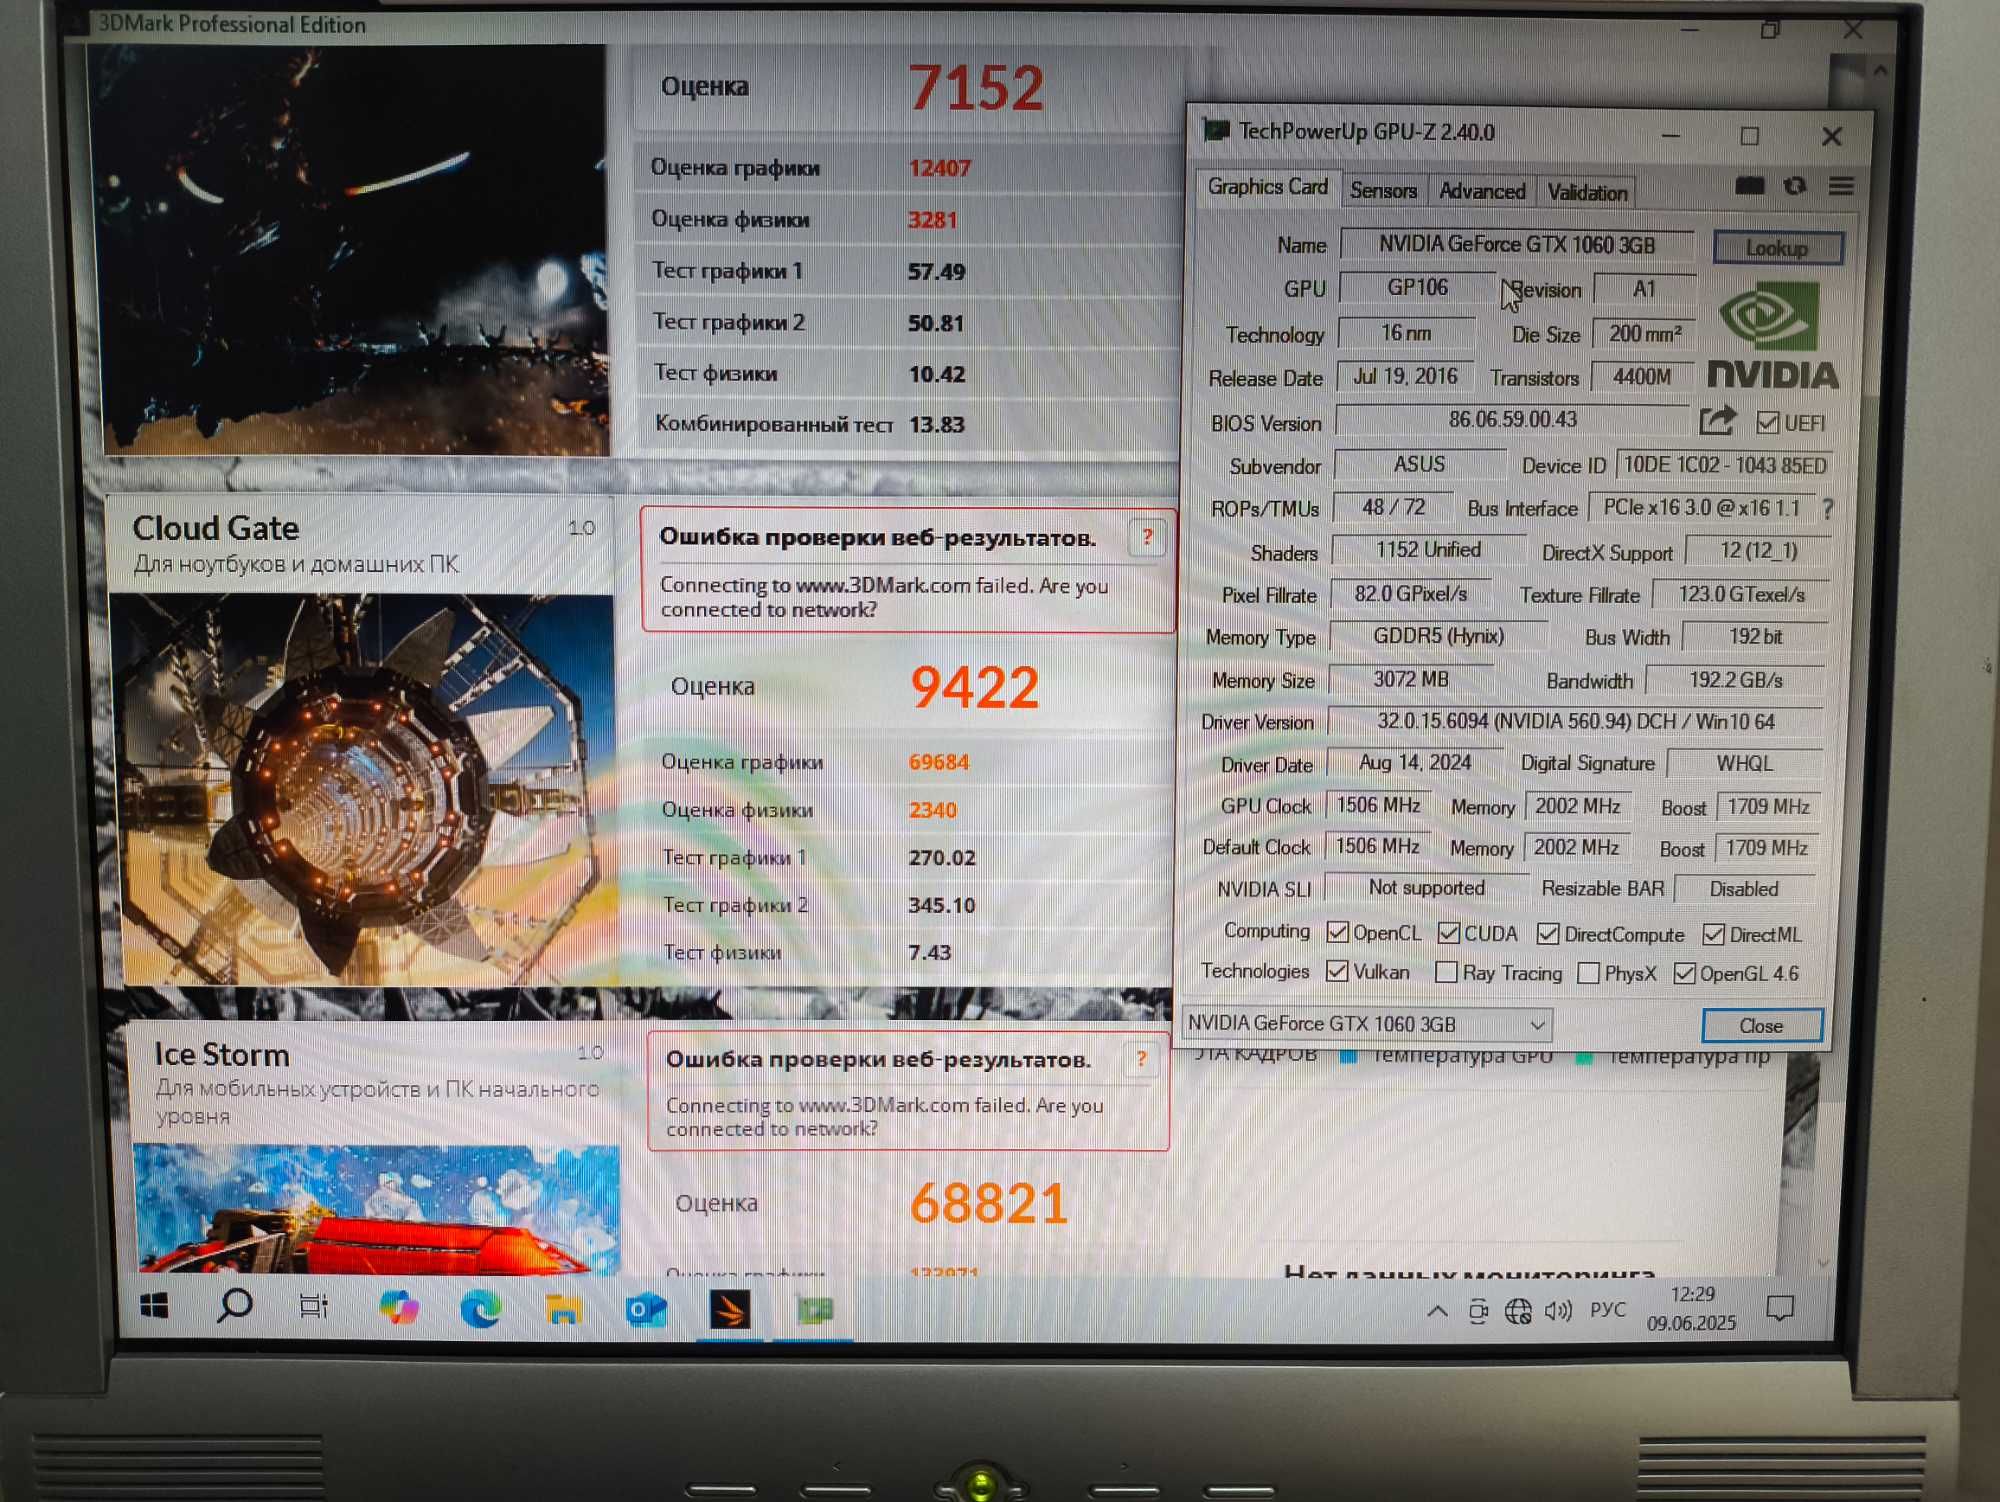Show hidden tray icons chevron

(1437, 1310)
